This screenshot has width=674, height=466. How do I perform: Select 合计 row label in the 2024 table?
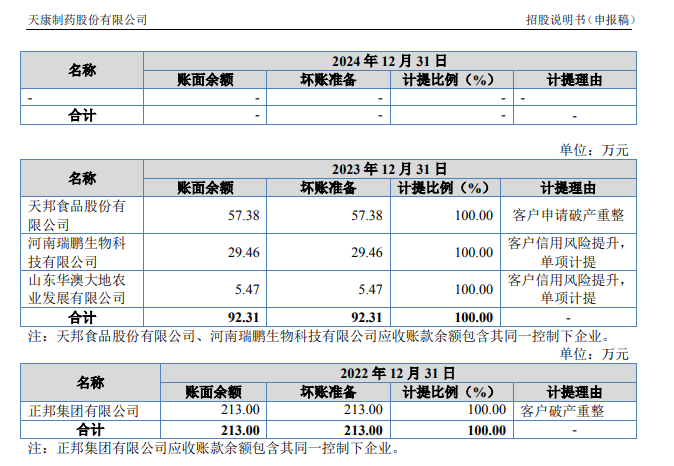(x=82, y=116)
